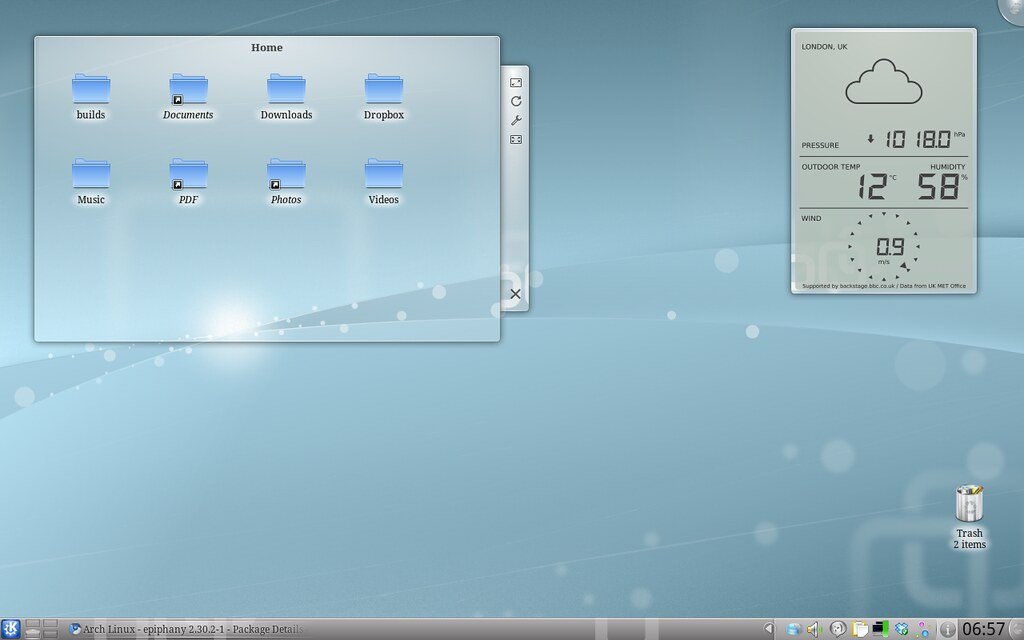Open folder view settings with wrench icon
The image size is (1024, 640).
click(x=516, y=120)
